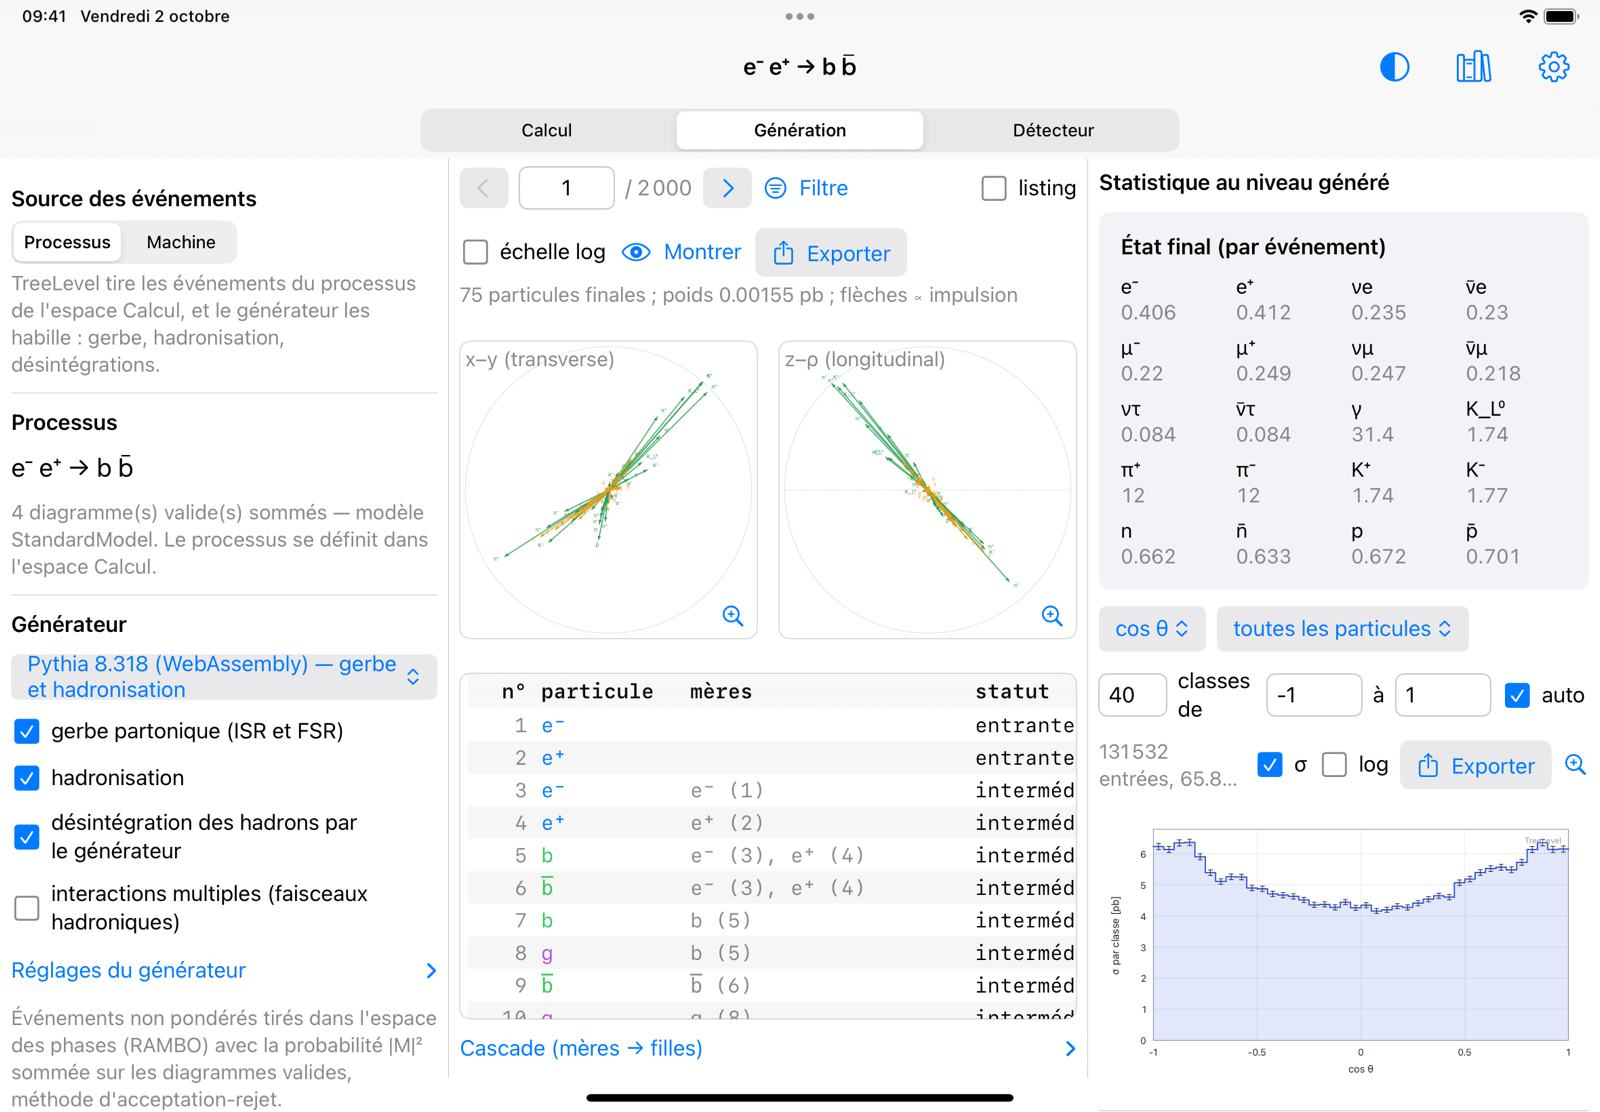
Task: Export the histogram data
Action: pos(1475,766)
